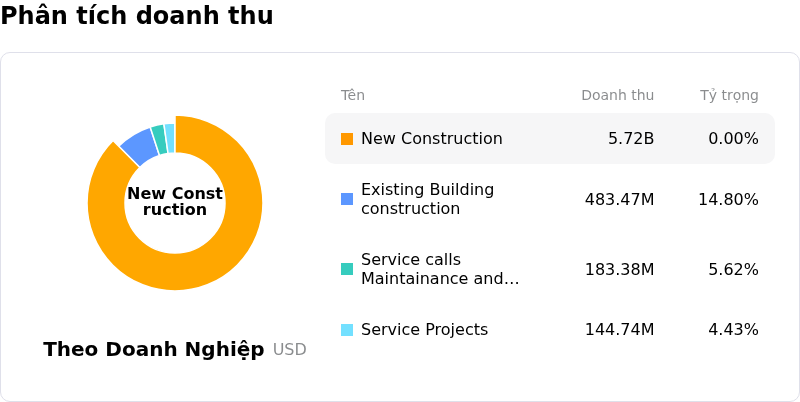Click the 14.80% share value
The width and height of the screenshot is (800, 402).
pyautogui.click(x=728, y=199)
